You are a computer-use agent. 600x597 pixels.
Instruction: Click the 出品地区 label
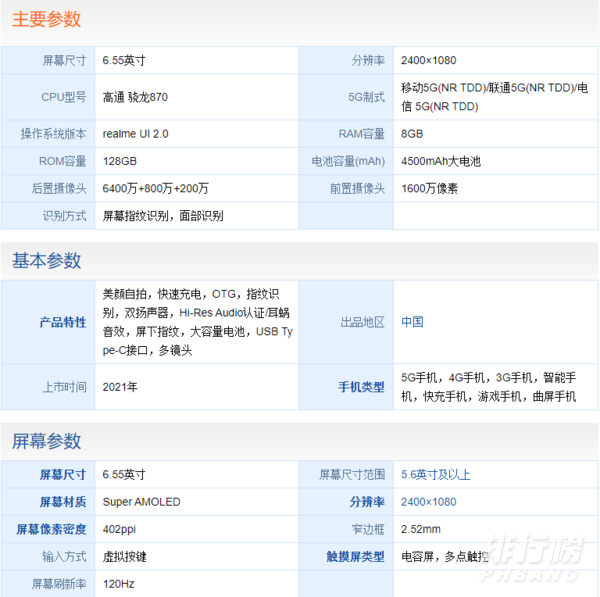362,322
